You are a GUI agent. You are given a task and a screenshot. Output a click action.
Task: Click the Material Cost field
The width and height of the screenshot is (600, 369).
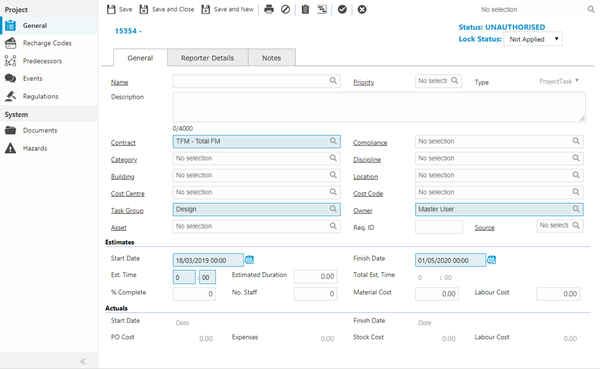click(437, 294)
